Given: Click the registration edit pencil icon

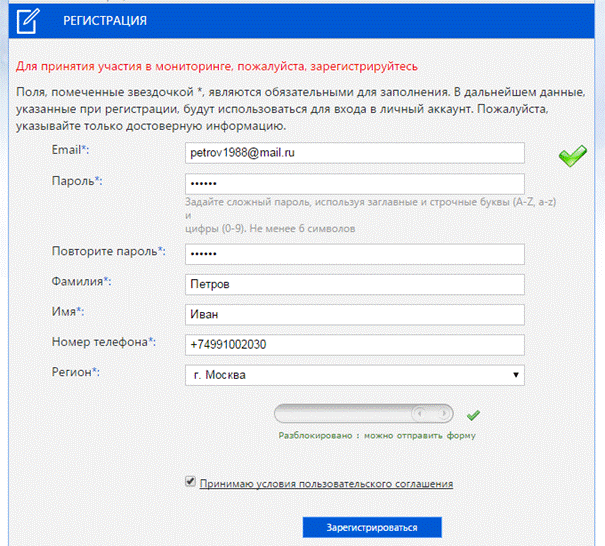Looking at the screenshot, I should [x=28, y=20].
